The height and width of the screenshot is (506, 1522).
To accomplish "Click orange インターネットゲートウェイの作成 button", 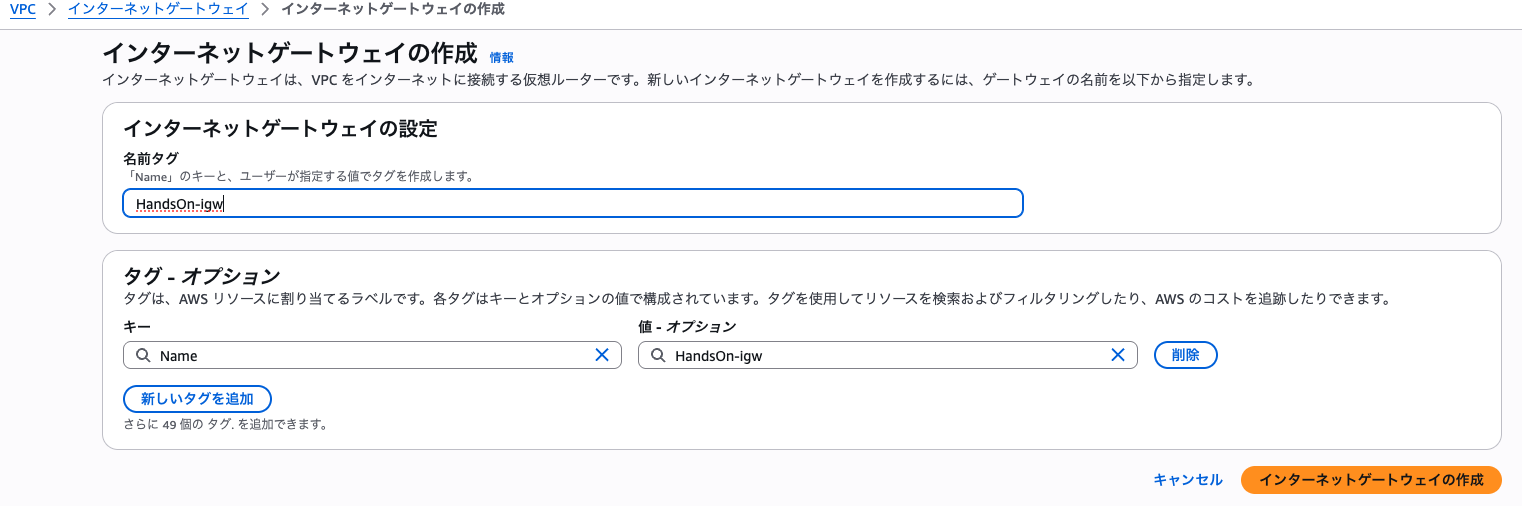I will (x=1371, y=480).
